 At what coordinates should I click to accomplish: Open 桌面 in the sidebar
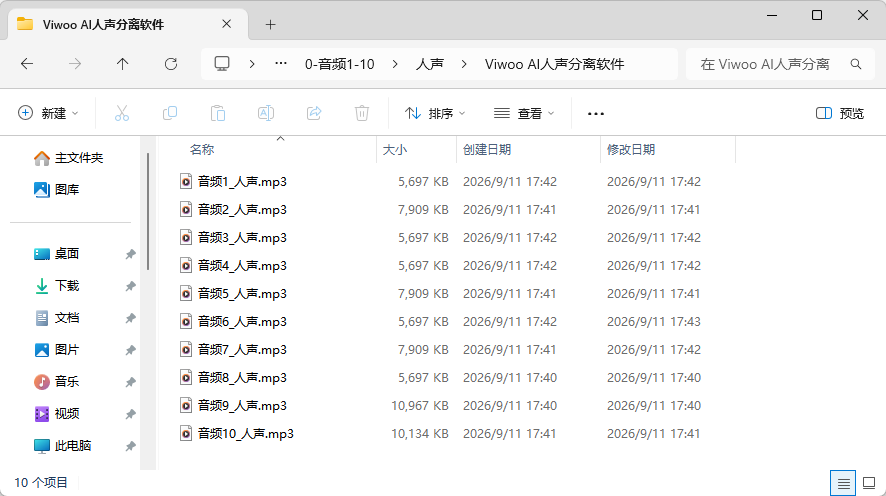click(x=57, y=254)
